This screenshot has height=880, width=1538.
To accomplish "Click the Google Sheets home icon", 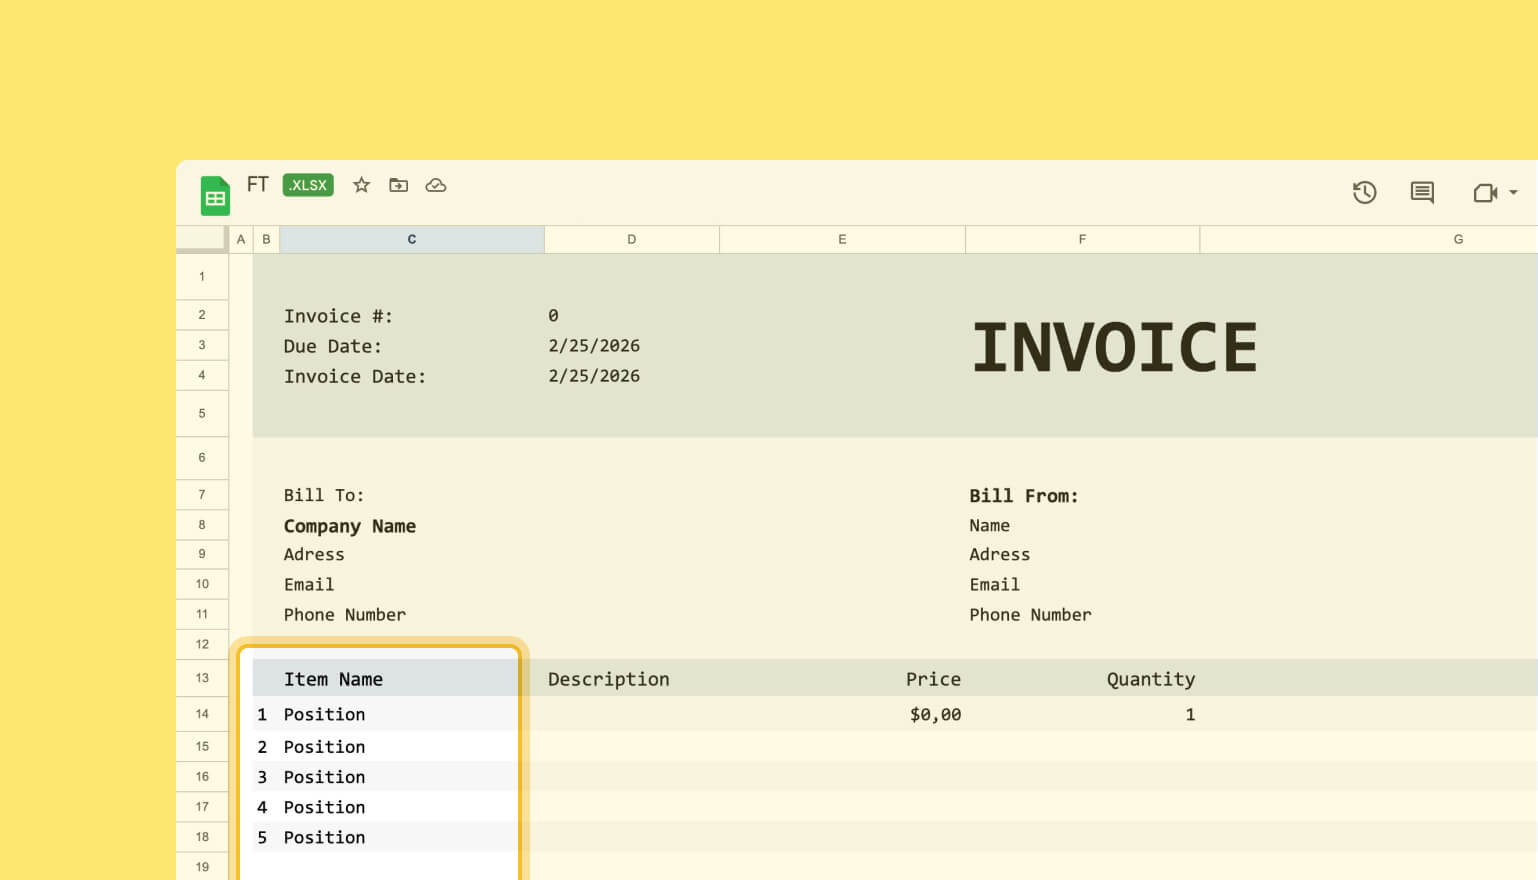I will click(215, 196).
